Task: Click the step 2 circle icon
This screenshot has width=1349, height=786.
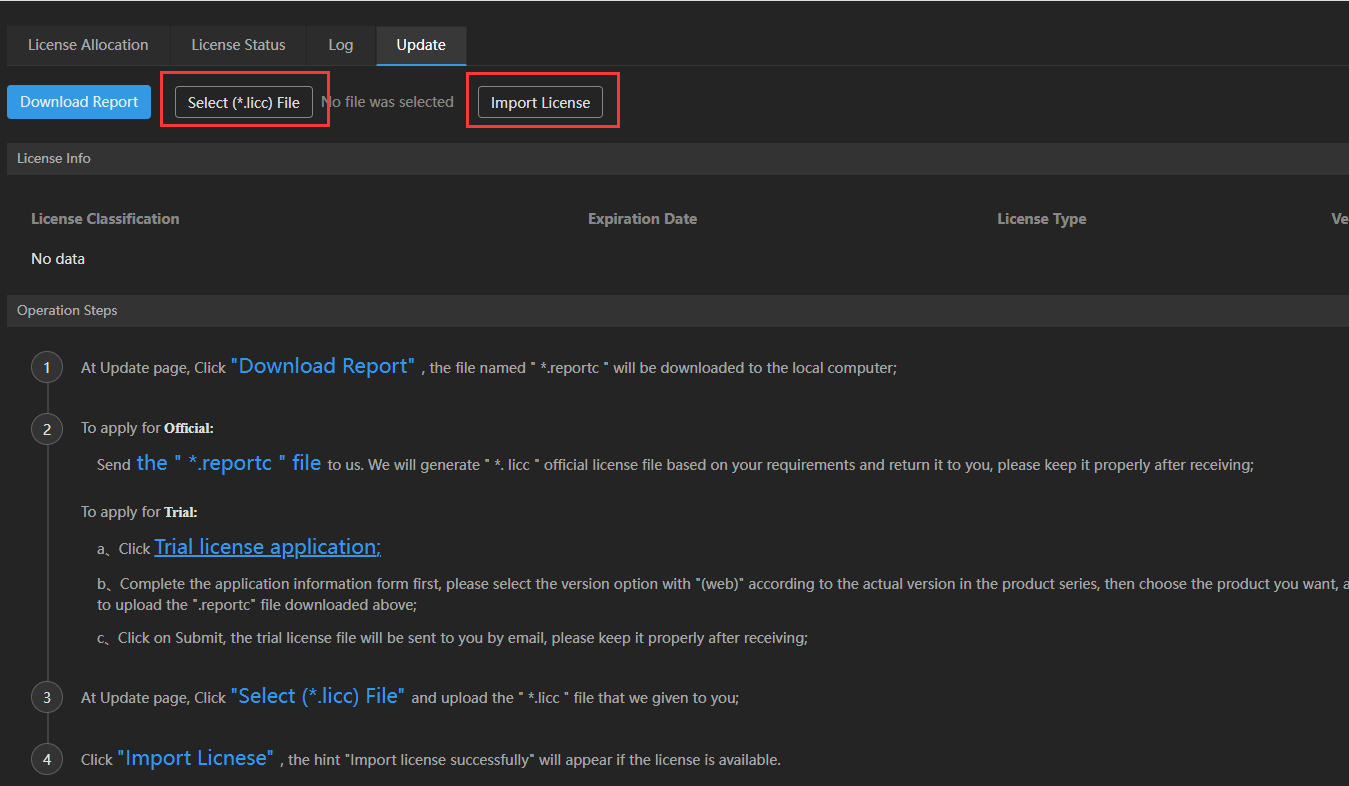Action: pos(47,429)
